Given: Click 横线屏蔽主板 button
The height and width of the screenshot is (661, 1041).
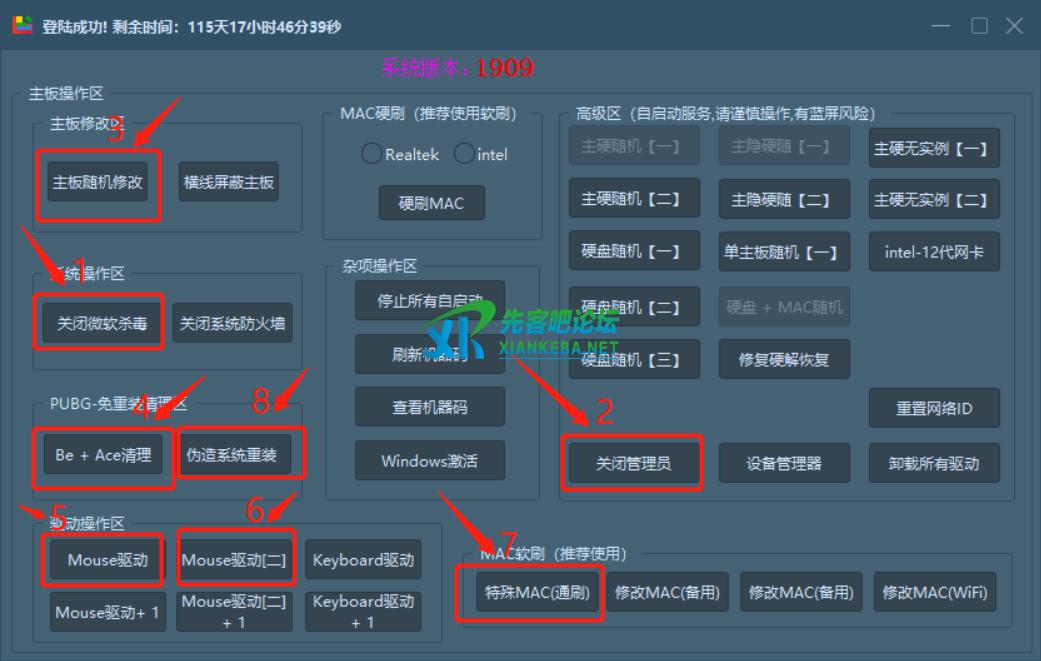Looking at the screenshot, I should coord(228,181).
